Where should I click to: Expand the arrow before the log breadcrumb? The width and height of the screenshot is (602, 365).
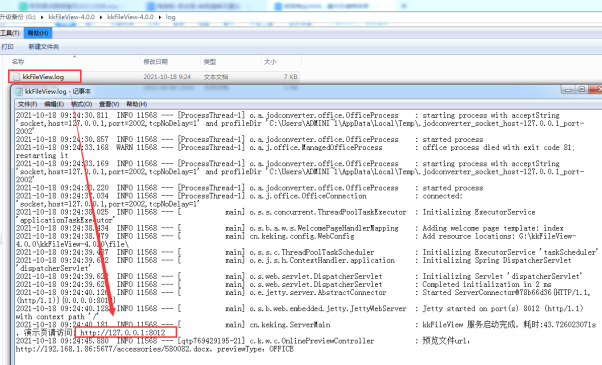point(159,17)
